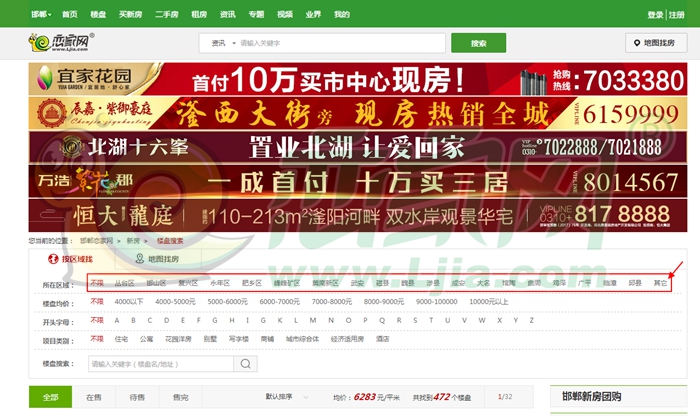Filter region by 永年区
Viewport: 700px width, 416px height.
[x=220, y=283]
